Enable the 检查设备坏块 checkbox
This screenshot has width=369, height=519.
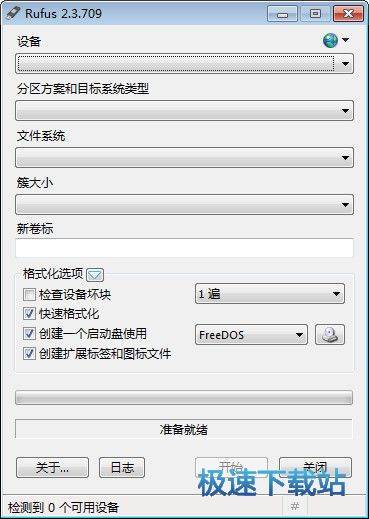(29, 294)
